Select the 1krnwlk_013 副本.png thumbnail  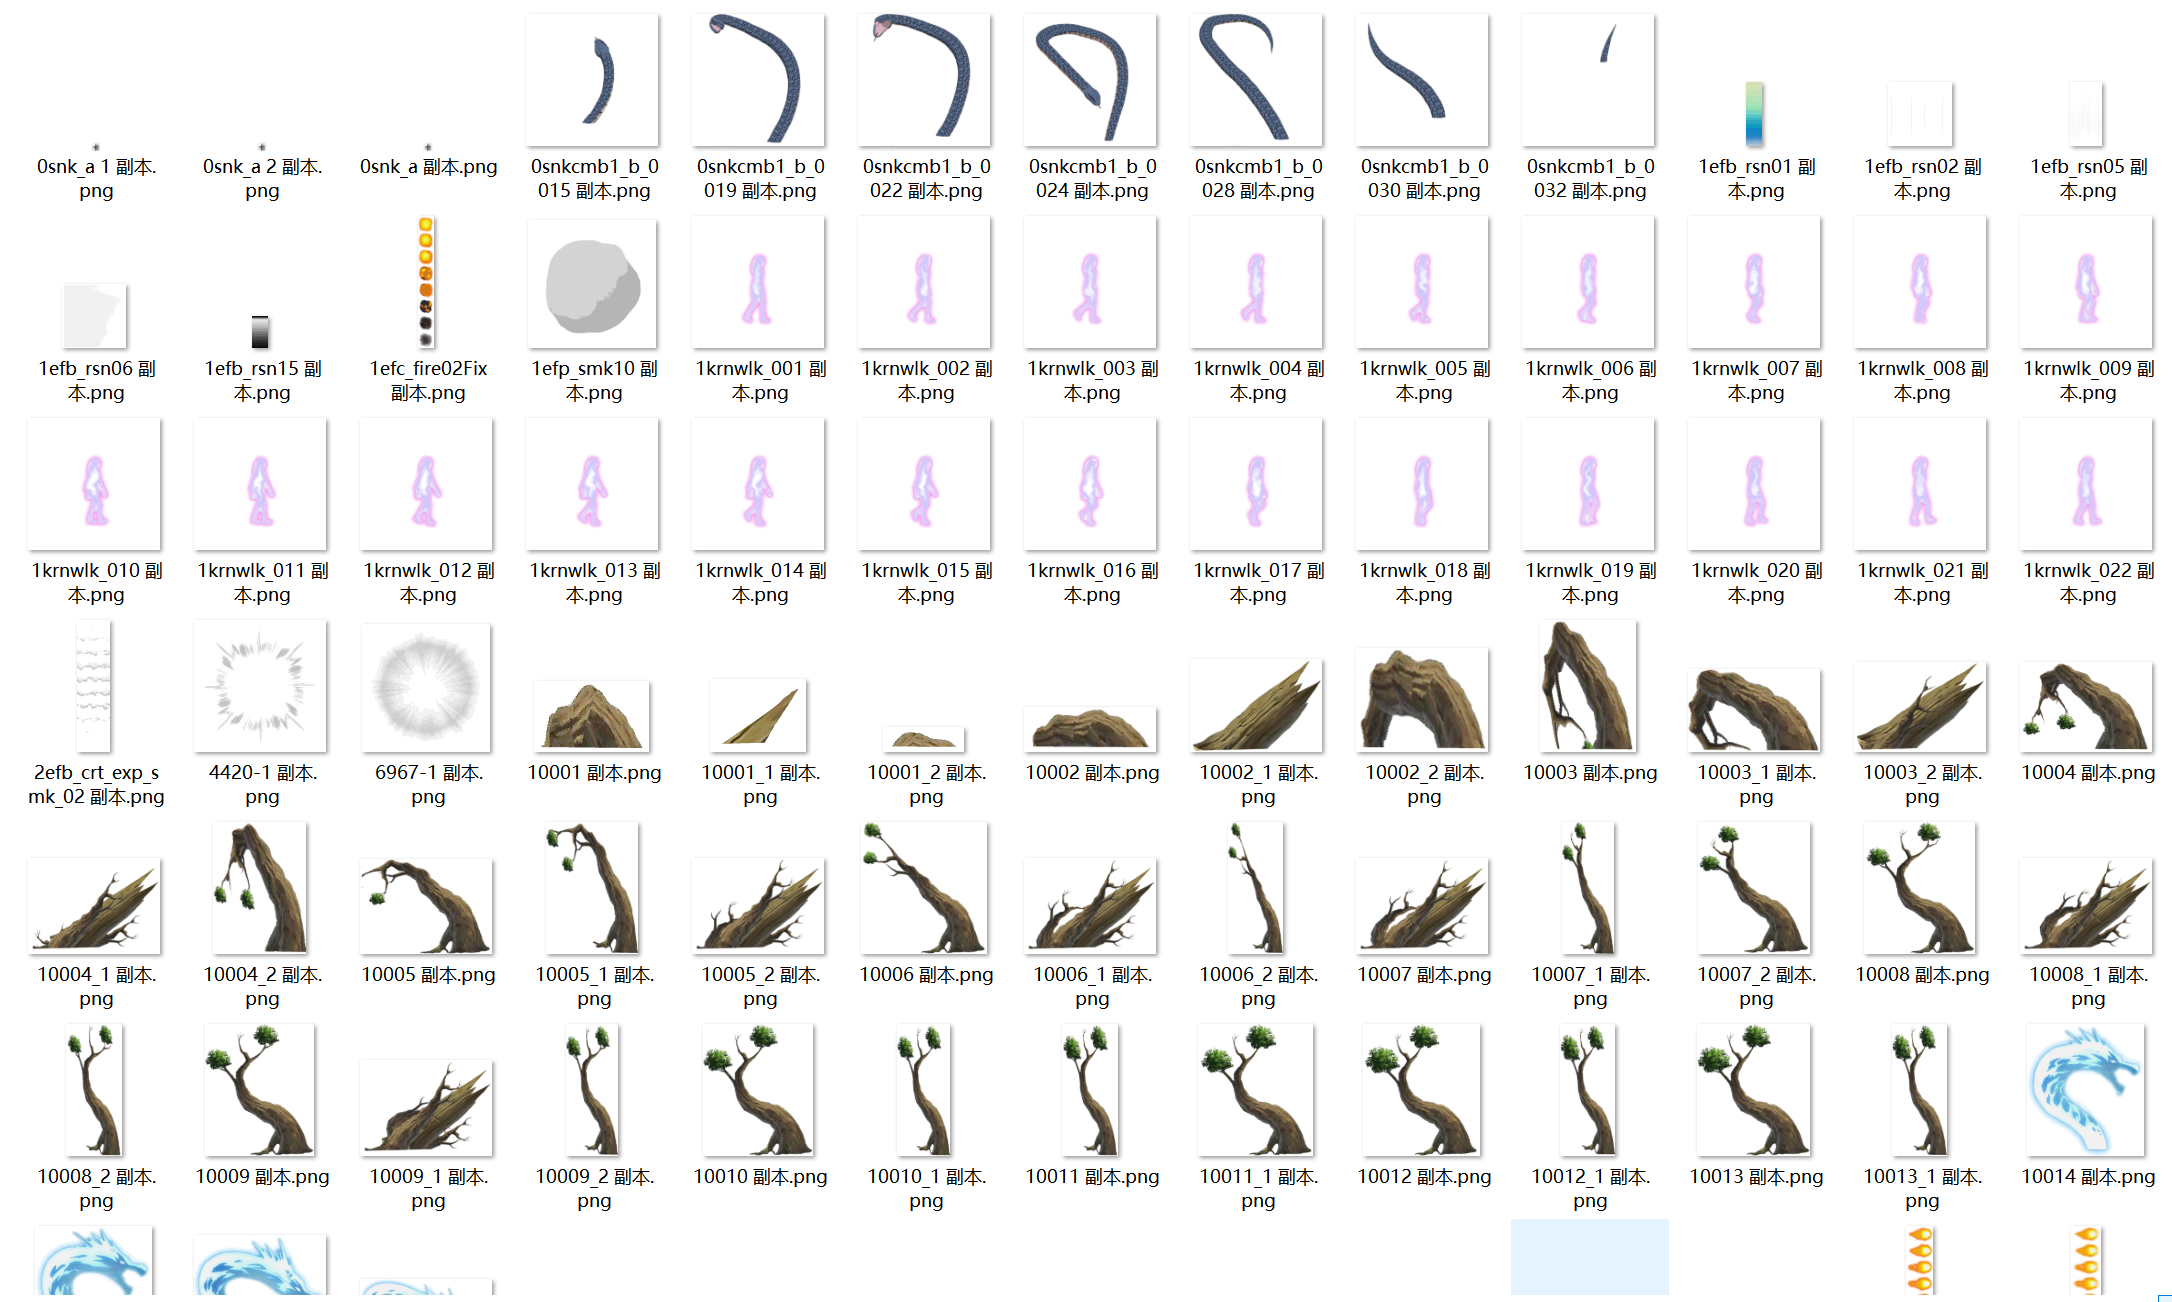(593, 484)
